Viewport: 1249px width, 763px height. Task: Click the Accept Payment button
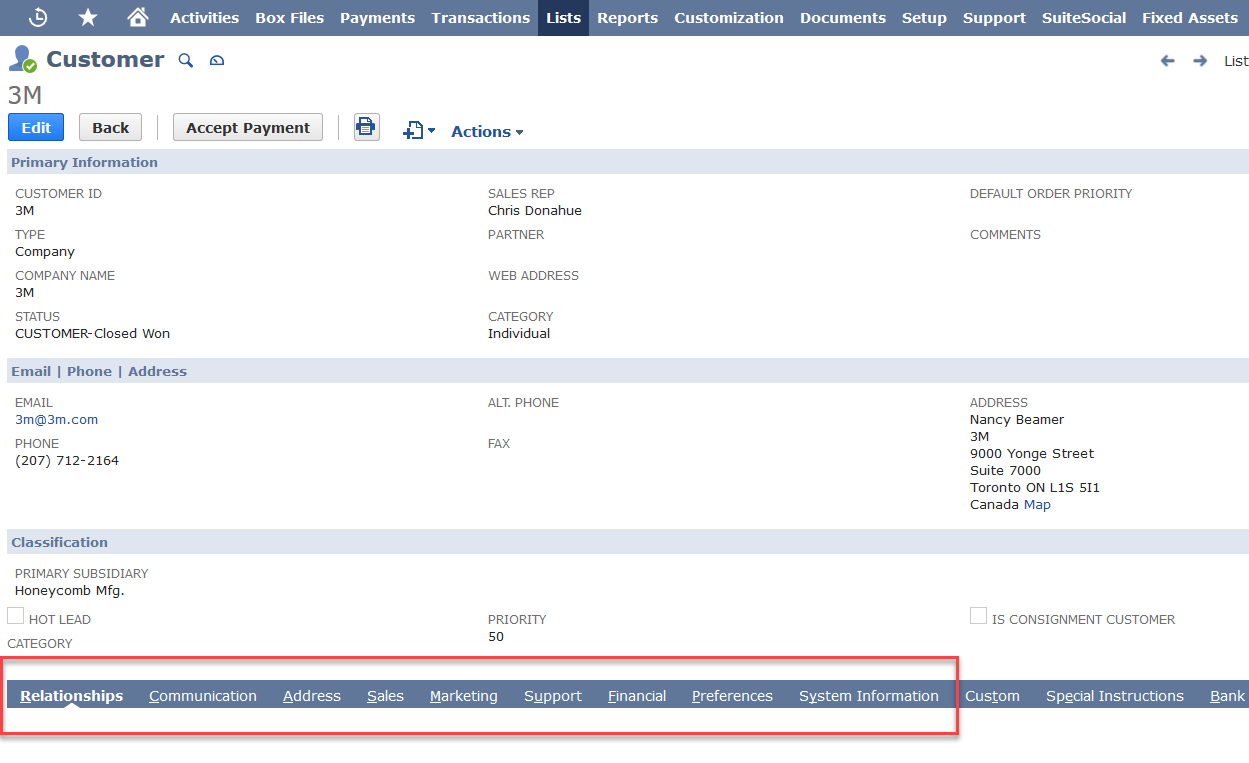tap(248, 127)
